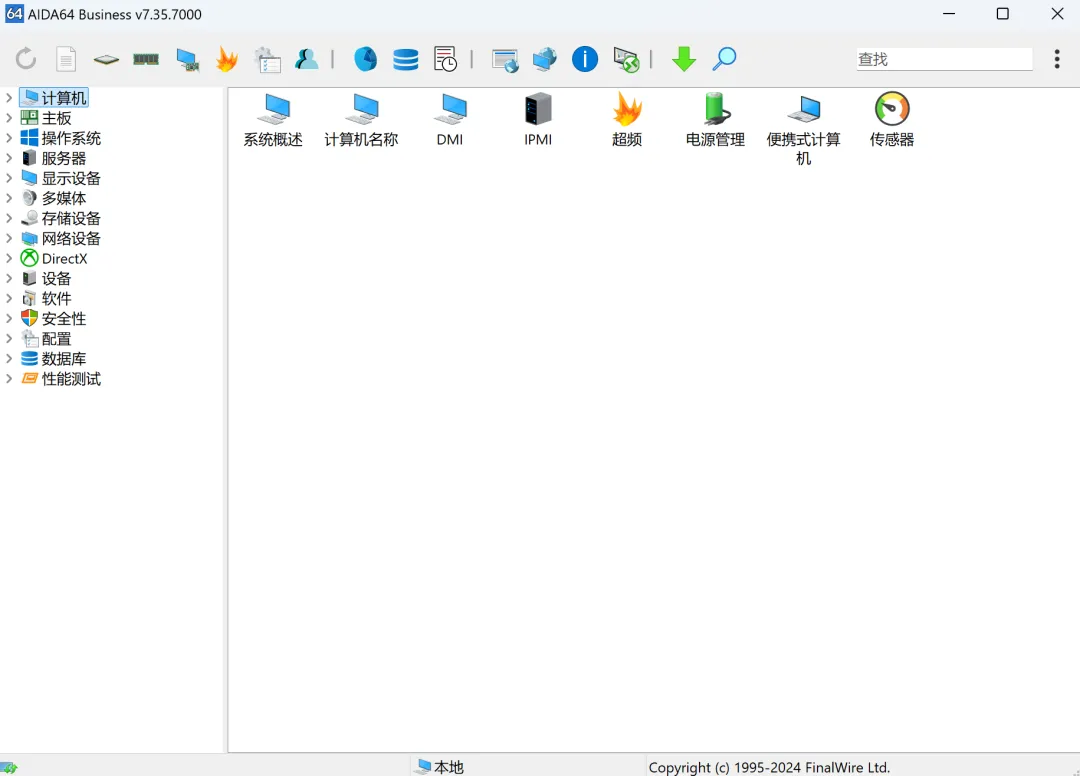Expand the 存储设备 tree node arrow
1080x776 pixels.
[x=9, y=218]
